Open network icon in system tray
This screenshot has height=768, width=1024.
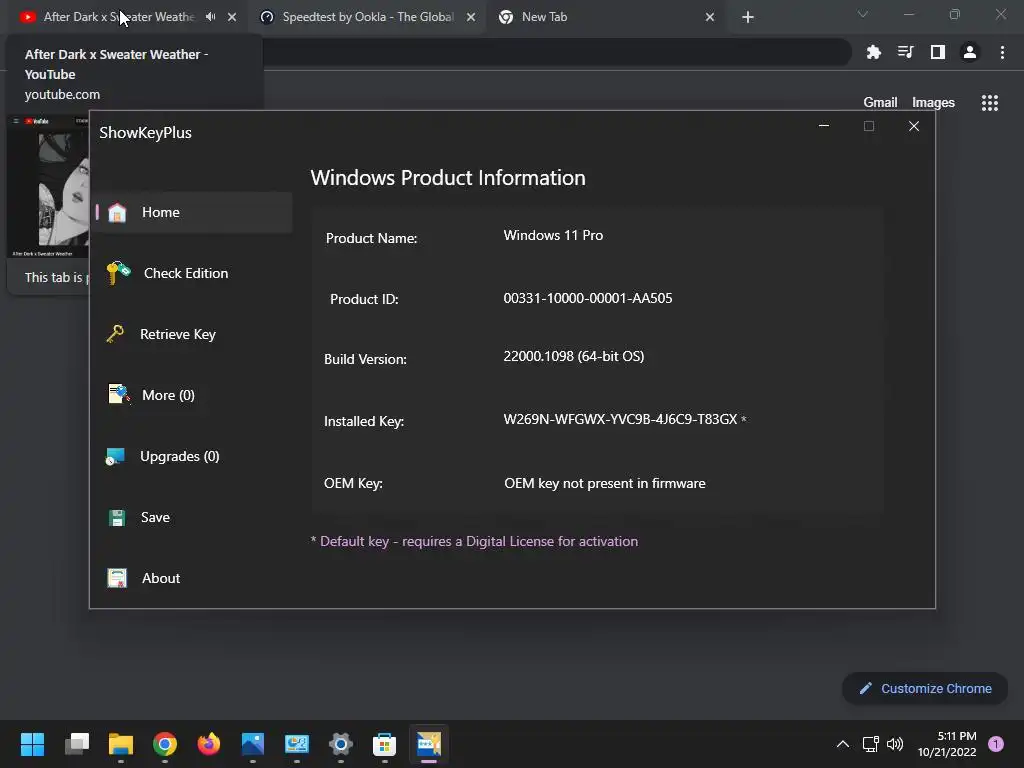point(871,744)
